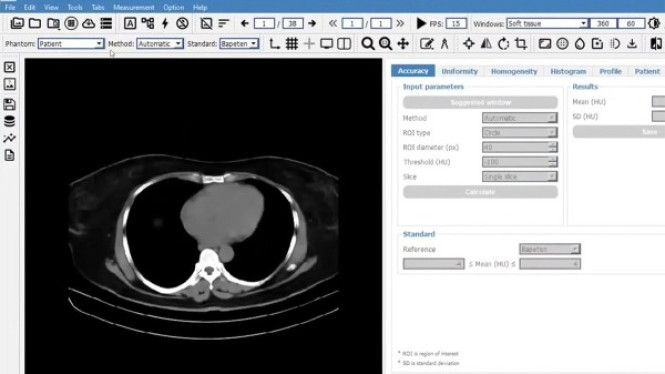Click the sidebar save disk icon
This screenshot has width=665, height=374.
tap(9, 104)
